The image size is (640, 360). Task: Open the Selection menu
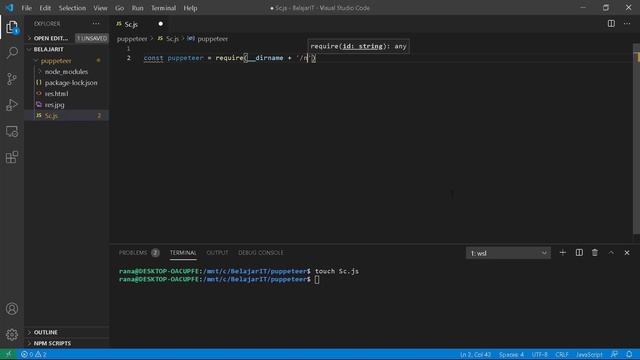coord(72,8)
